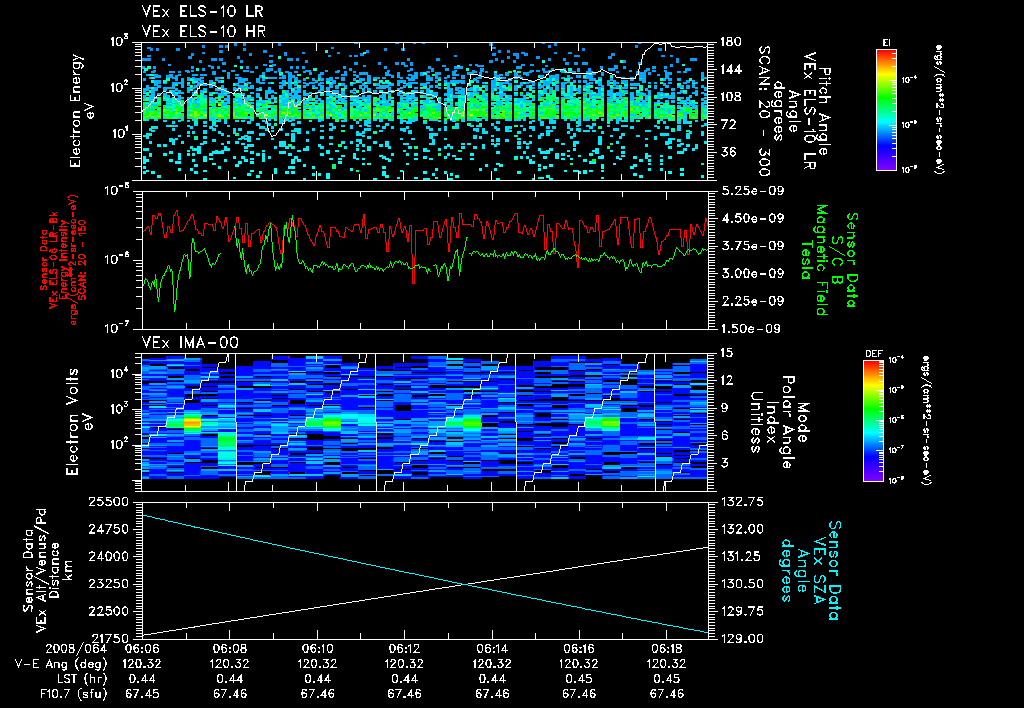Select the 'F10.7 (sfu)' row label
The image size is (1024, 708).
click(x=72, y=694)
